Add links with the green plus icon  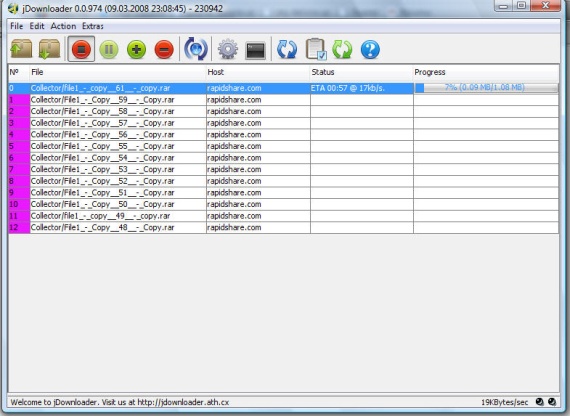[137, 49]
